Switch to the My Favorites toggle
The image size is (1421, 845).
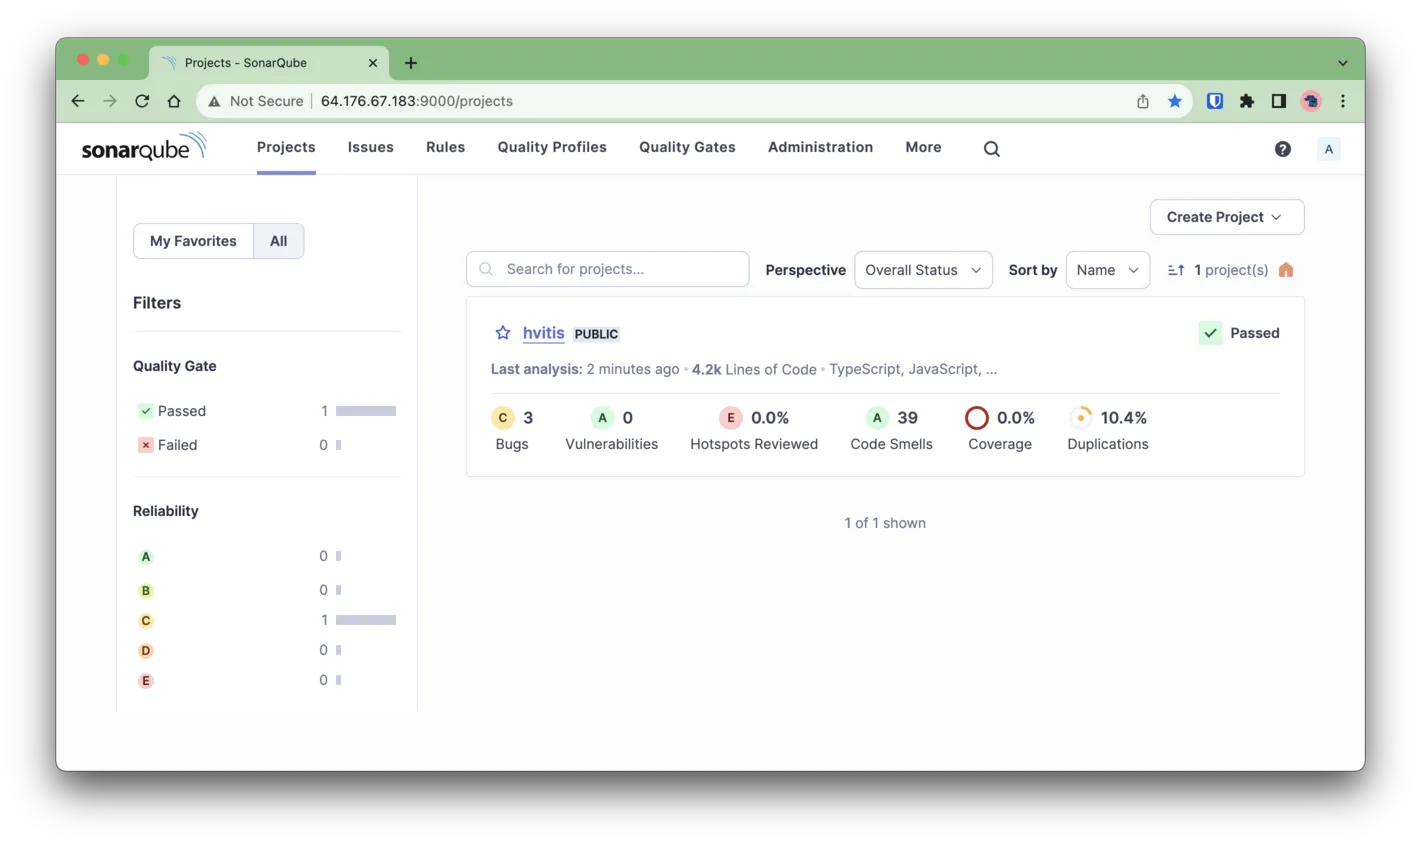pyautogui.click(x=193, y=241)
